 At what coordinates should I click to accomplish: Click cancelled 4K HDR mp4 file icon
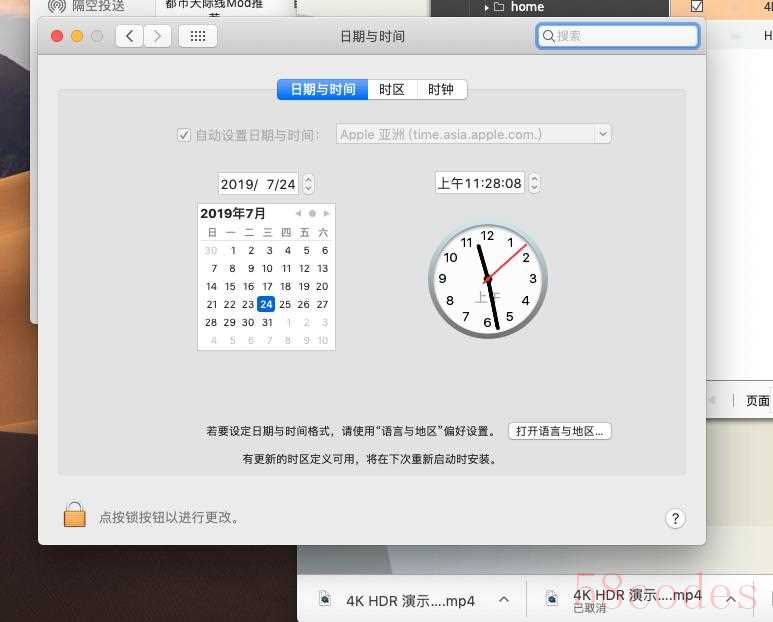point(552,598)
